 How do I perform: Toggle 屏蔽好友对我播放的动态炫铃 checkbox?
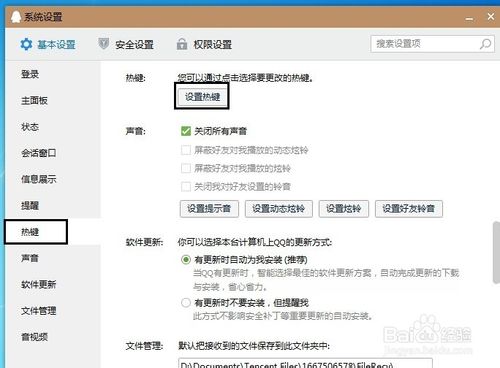tap(186, 150)
